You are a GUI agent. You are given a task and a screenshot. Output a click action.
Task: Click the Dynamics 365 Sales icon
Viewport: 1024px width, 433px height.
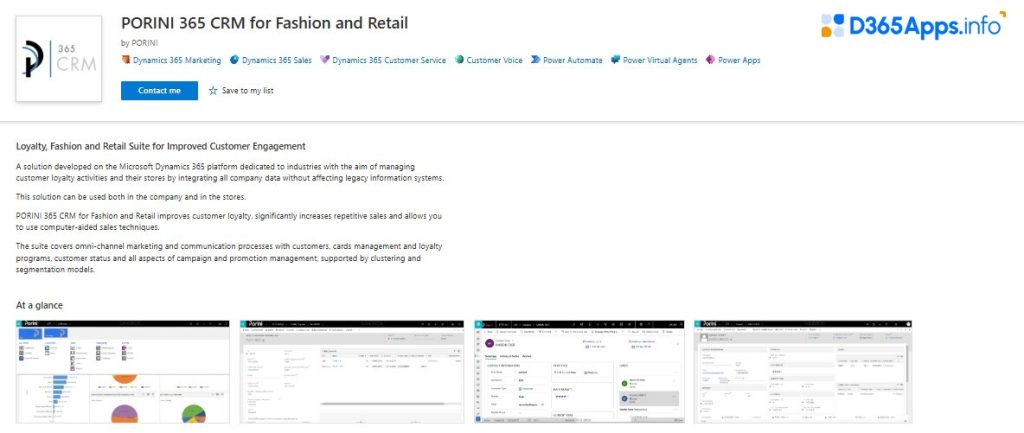(x=234, y=60)
